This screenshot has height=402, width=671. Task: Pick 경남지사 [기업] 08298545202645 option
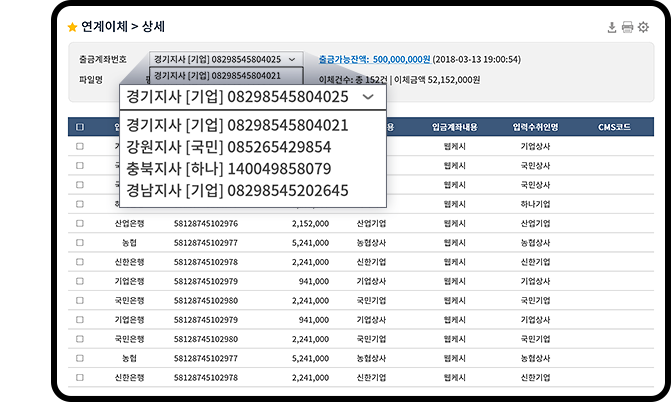[237, 190]
